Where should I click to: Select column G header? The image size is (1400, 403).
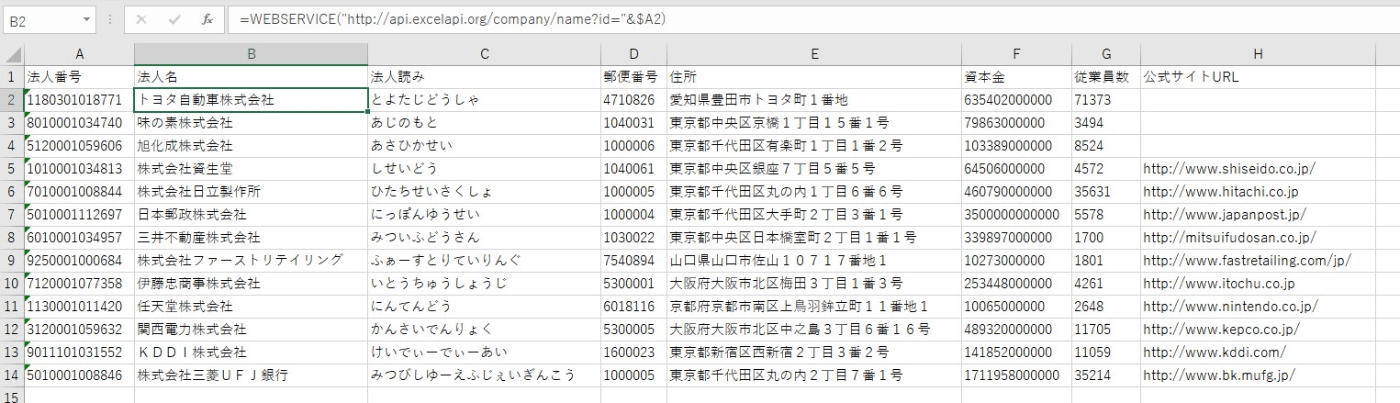[1105, 54]
